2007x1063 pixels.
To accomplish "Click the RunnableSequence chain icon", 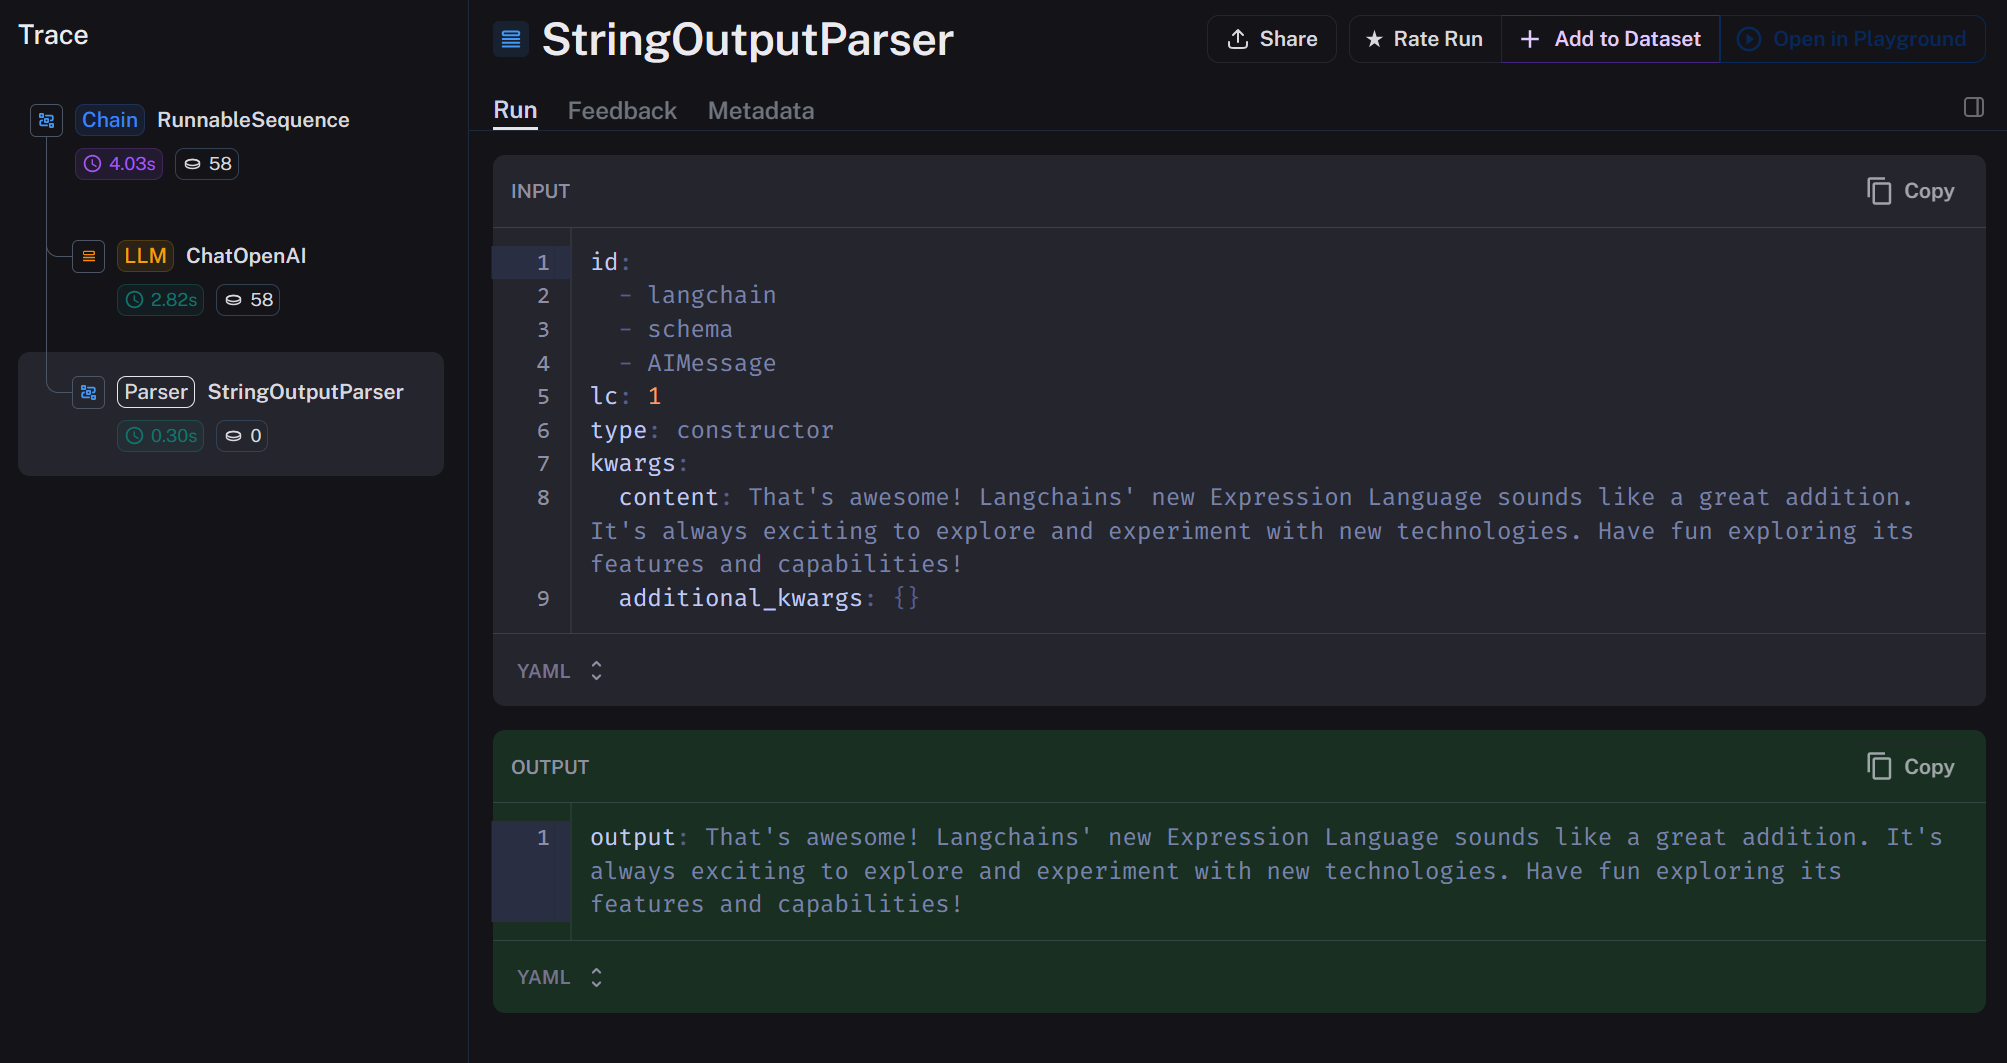I will (46, 120).
